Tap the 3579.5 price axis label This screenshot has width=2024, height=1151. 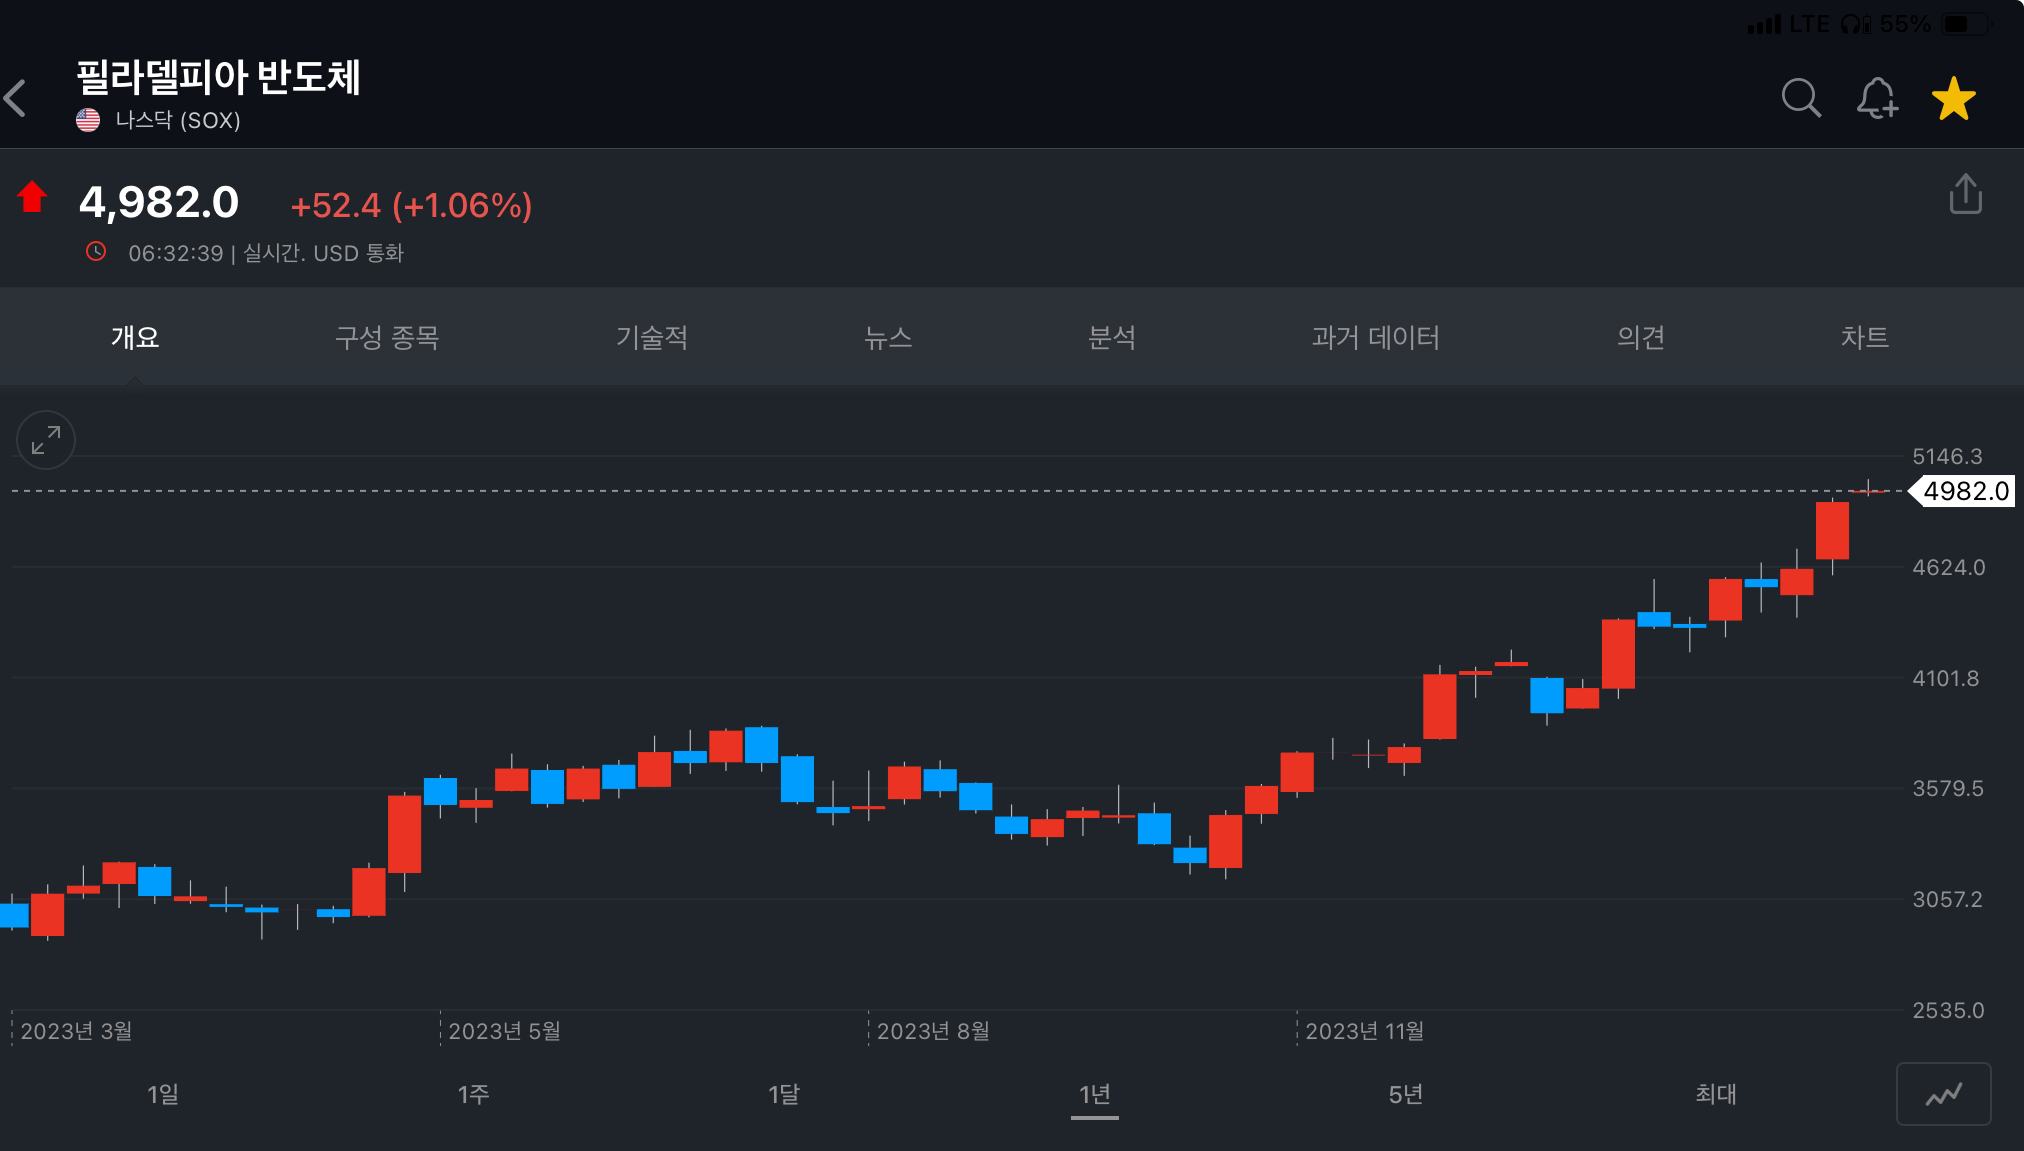tap(1948, 789)
